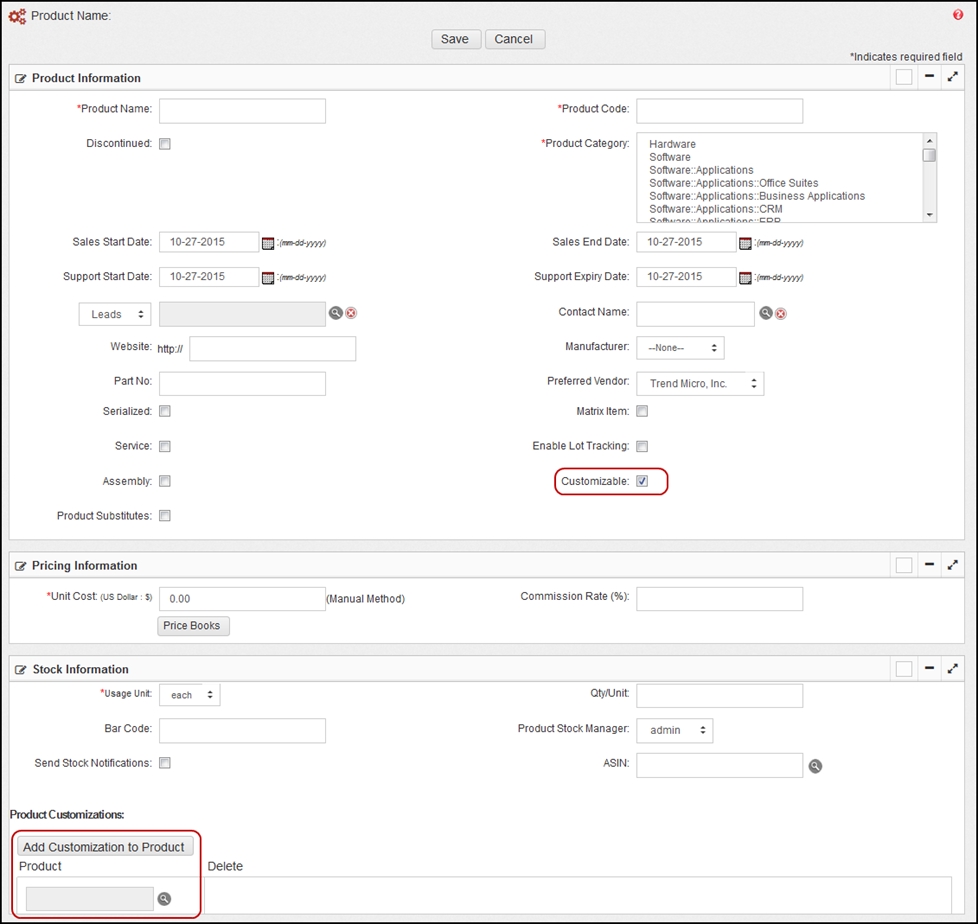The height and width of the screenshot is (924, 978).
Task: Open calendar picker for Support Start Date
Action: pos(268,278)
